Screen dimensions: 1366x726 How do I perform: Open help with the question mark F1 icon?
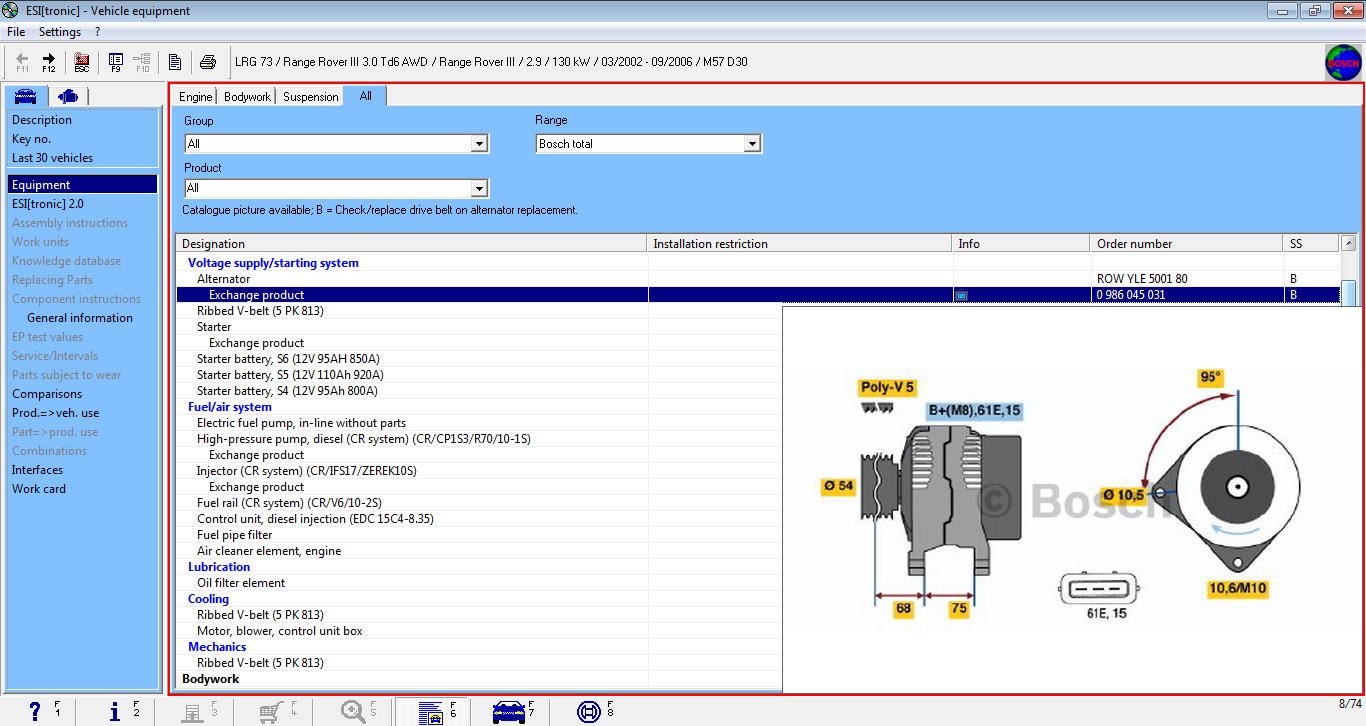(36, 711)
